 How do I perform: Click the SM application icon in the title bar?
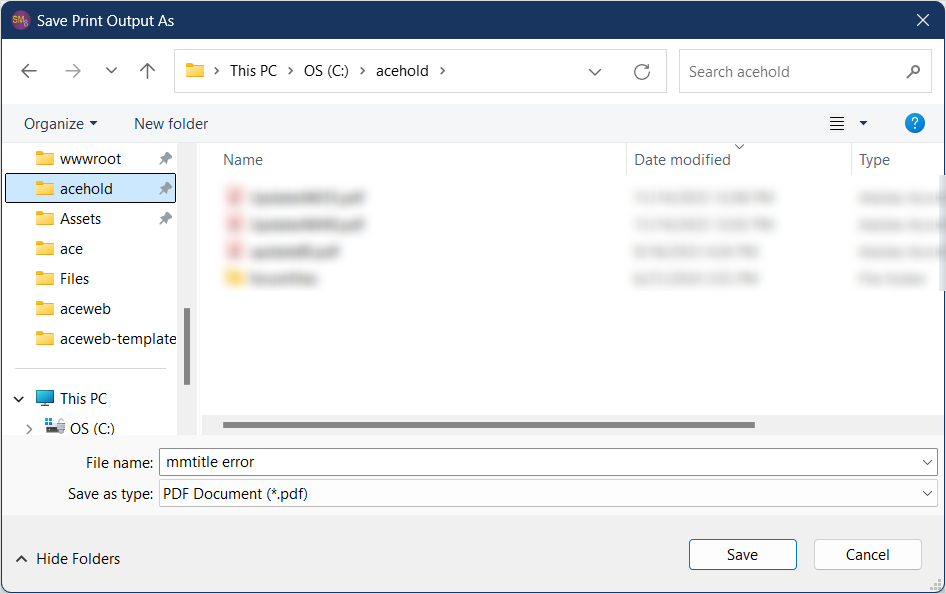click(x=20, y=20)
